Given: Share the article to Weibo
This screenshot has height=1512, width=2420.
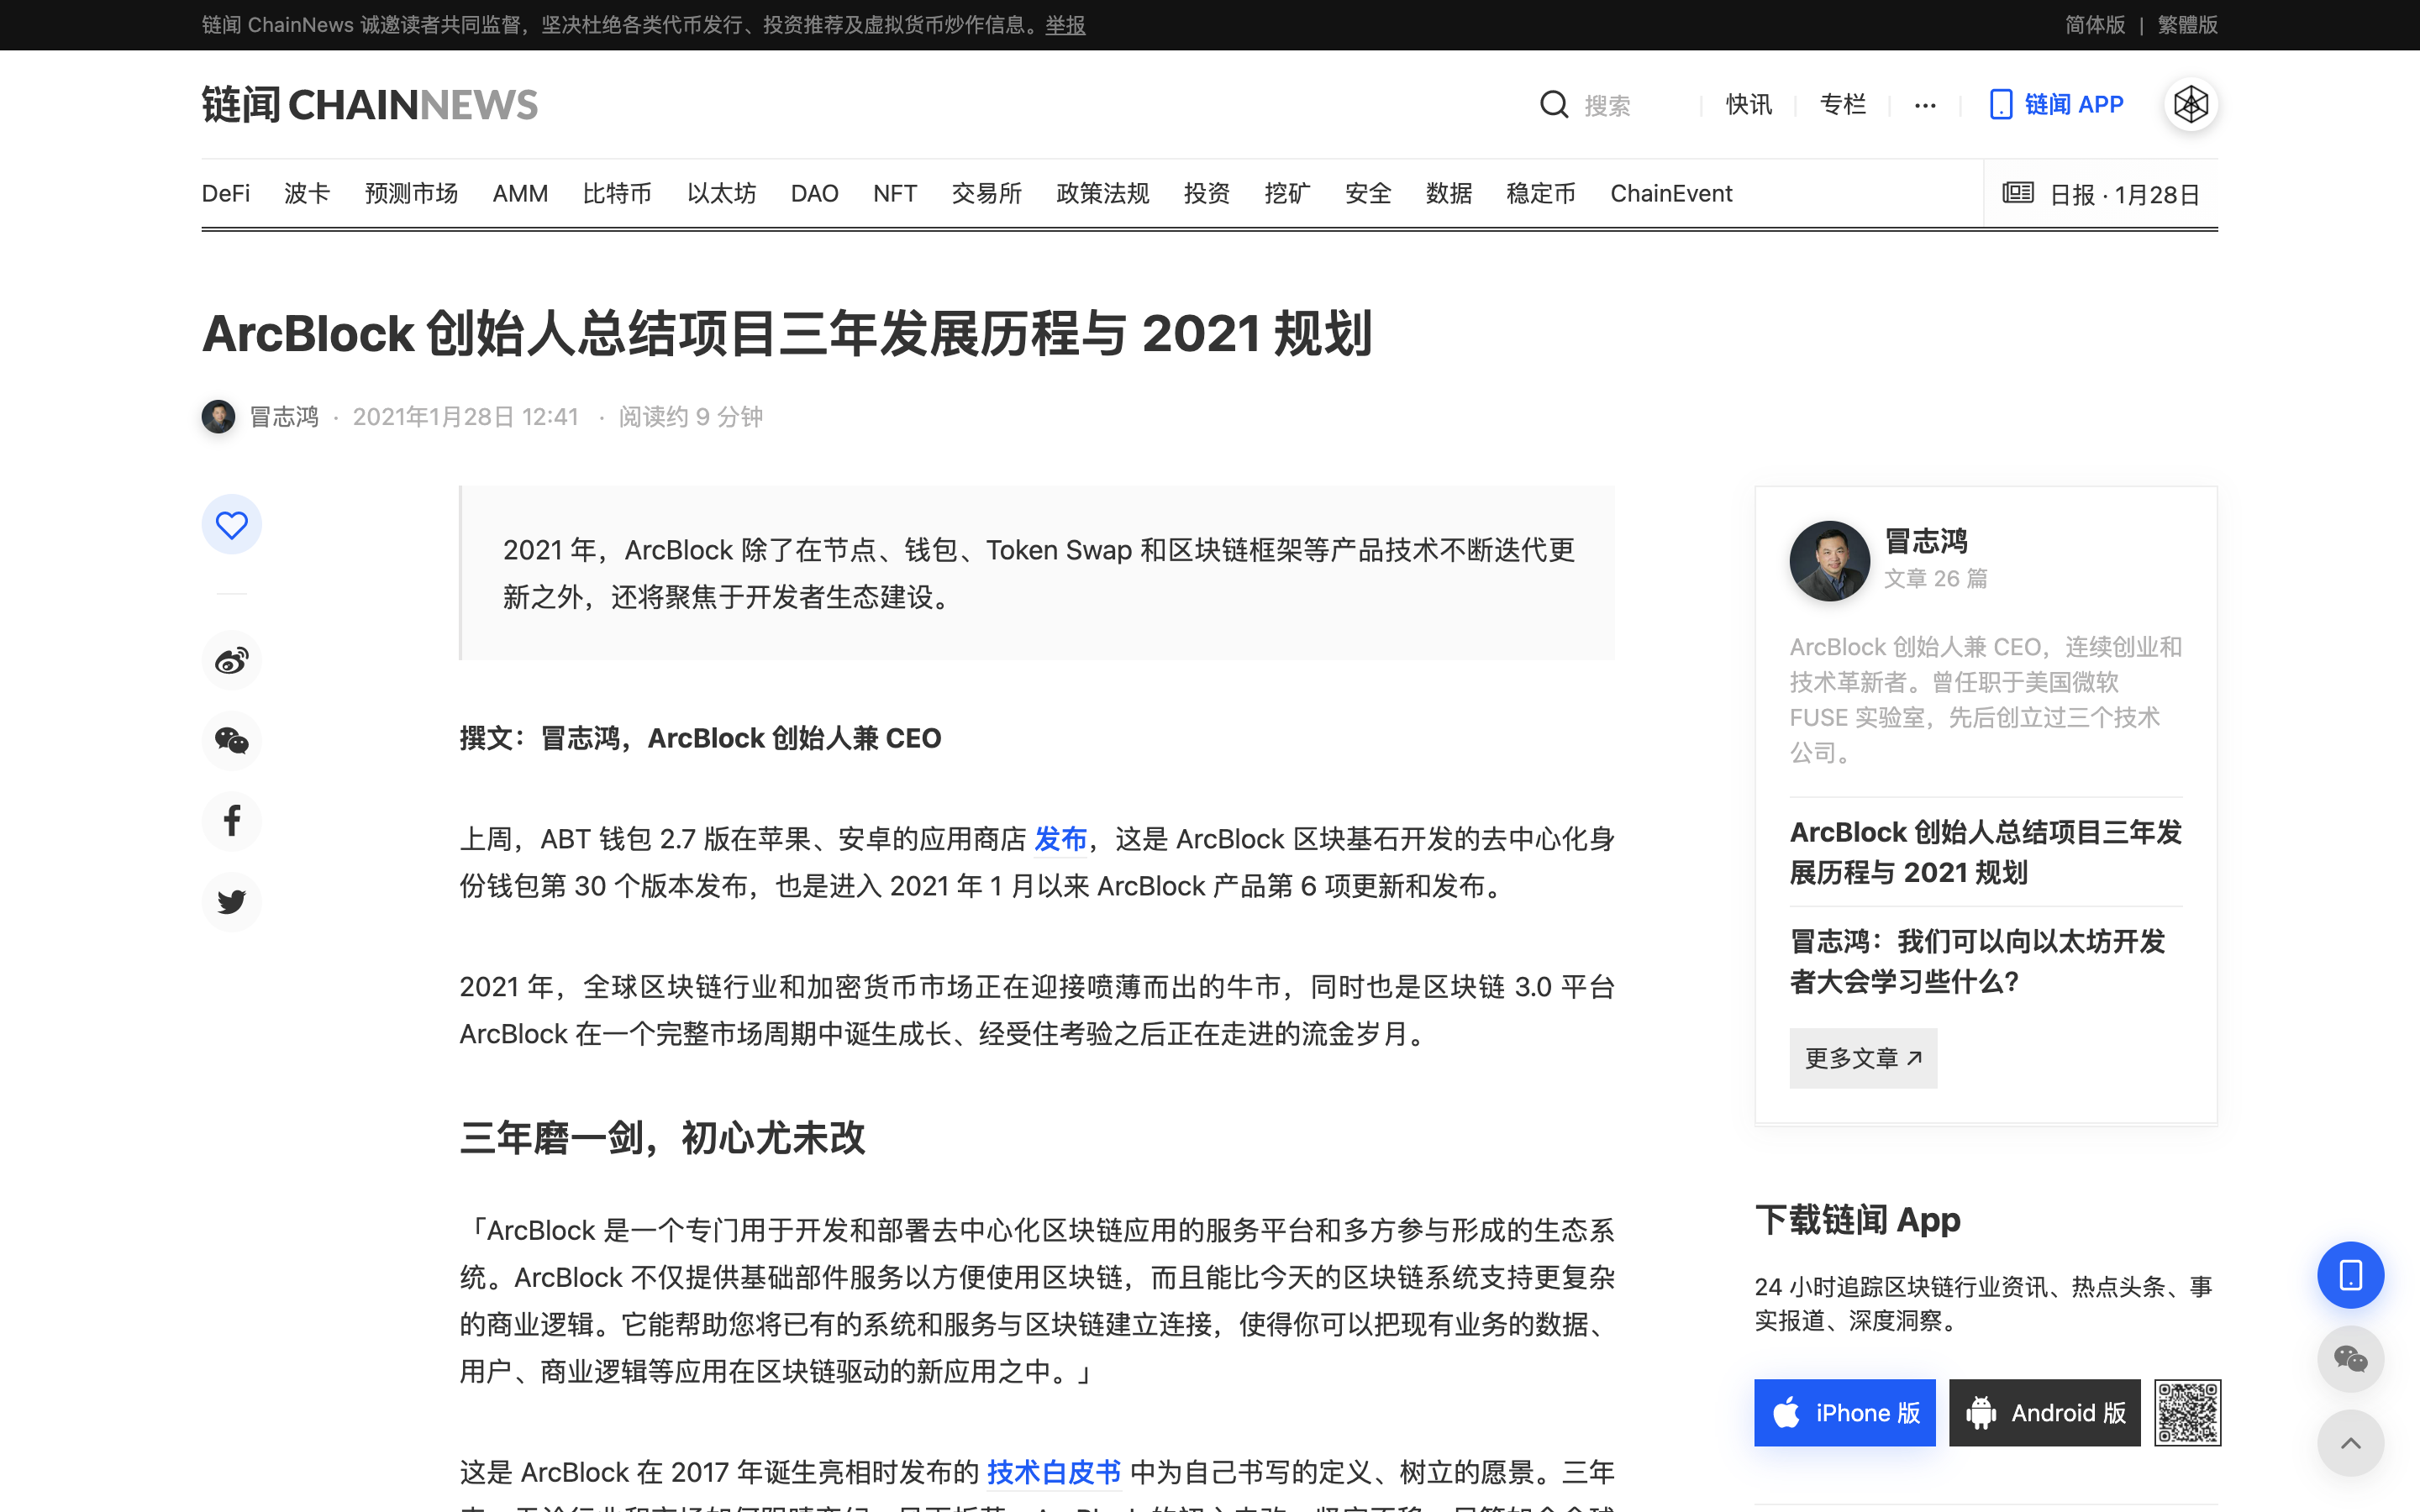Looking at the screenshot, I should [231, 660].
